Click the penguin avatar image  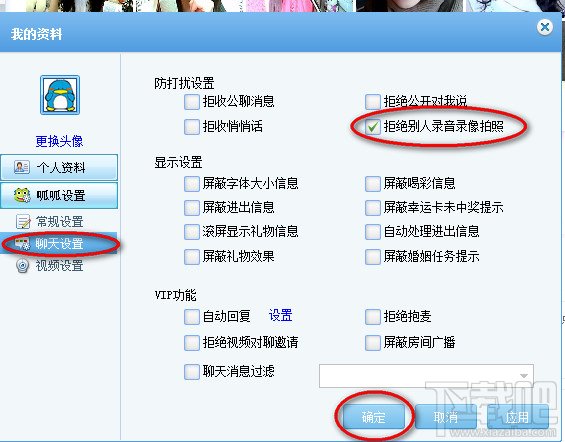tap(60, 95)
